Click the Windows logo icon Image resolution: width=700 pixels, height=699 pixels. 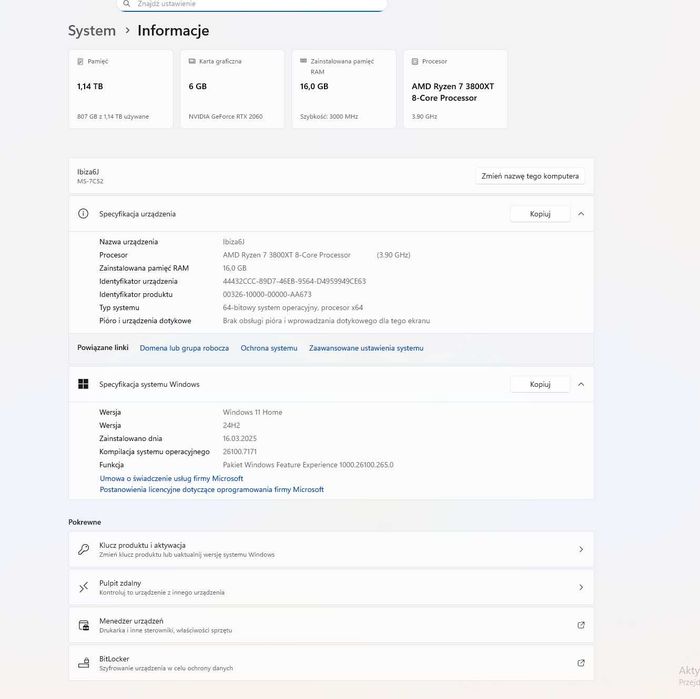coord(84,384)
